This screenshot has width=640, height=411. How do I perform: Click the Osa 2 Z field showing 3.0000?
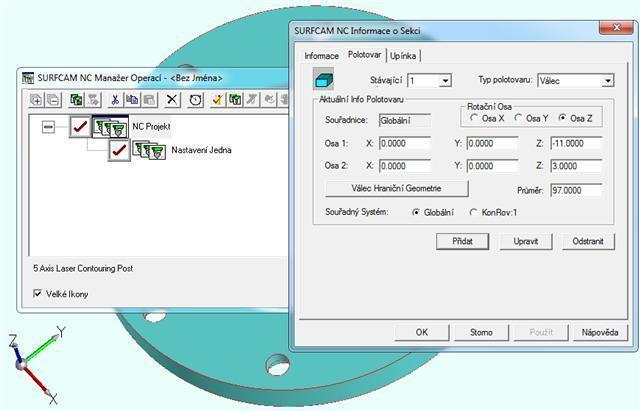tap(576, 166)
